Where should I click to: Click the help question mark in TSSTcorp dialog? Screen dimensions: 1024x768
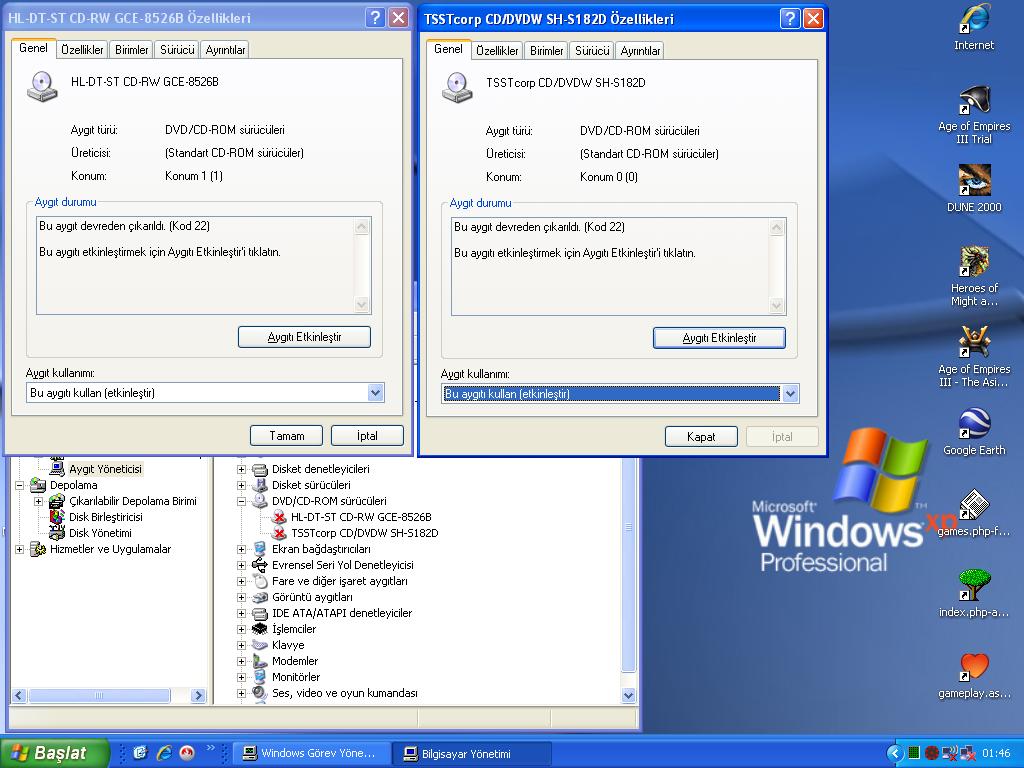click(x=790, y=18)
